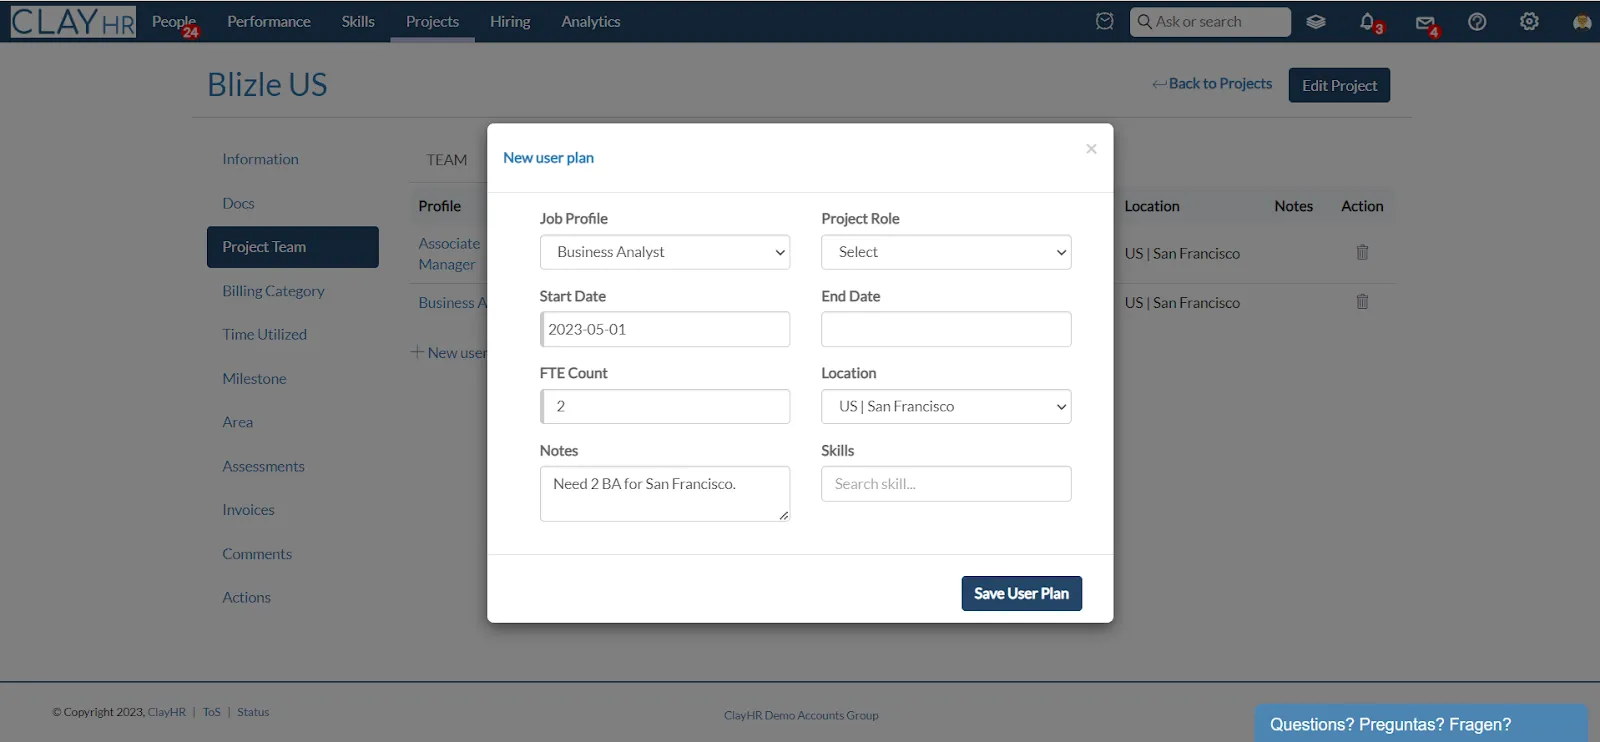Open the inbox icon beside search

click(1104, 21)
